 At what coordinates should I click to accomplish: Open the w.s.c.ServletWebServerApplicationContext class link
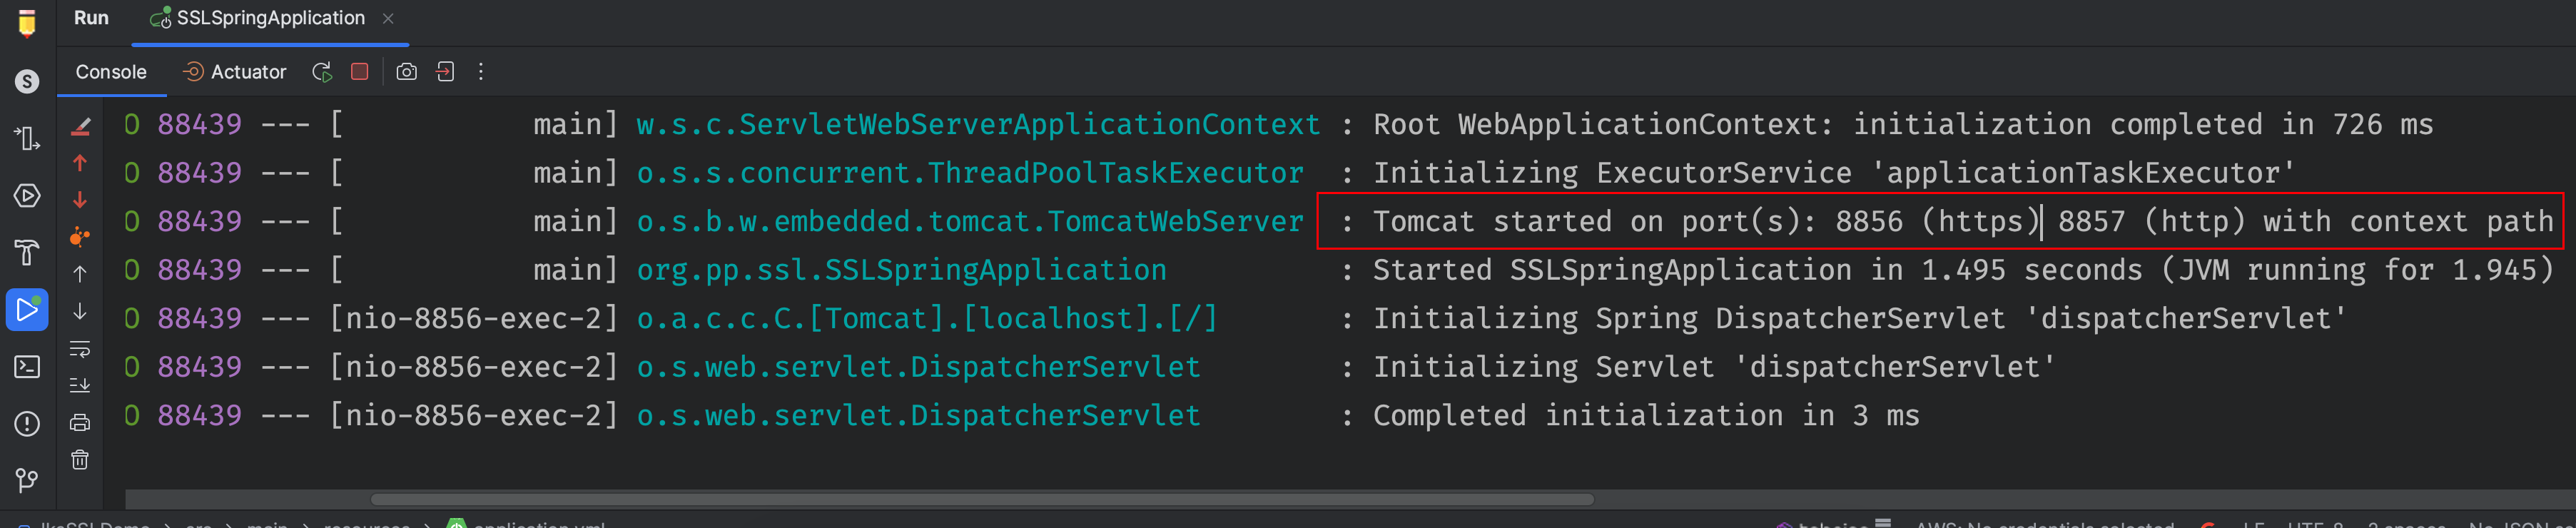(x=978, y=125)
